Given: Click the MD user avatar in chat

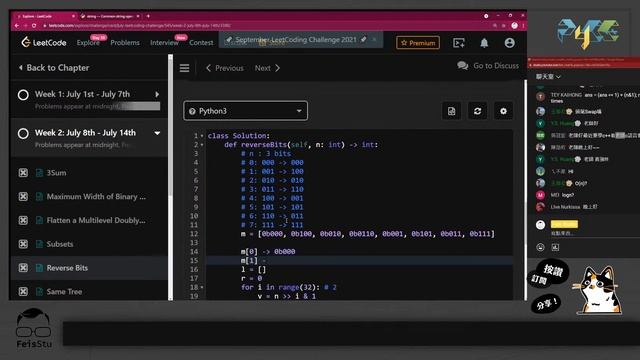Looking at the screenshot, I should (x=540, y=195).
